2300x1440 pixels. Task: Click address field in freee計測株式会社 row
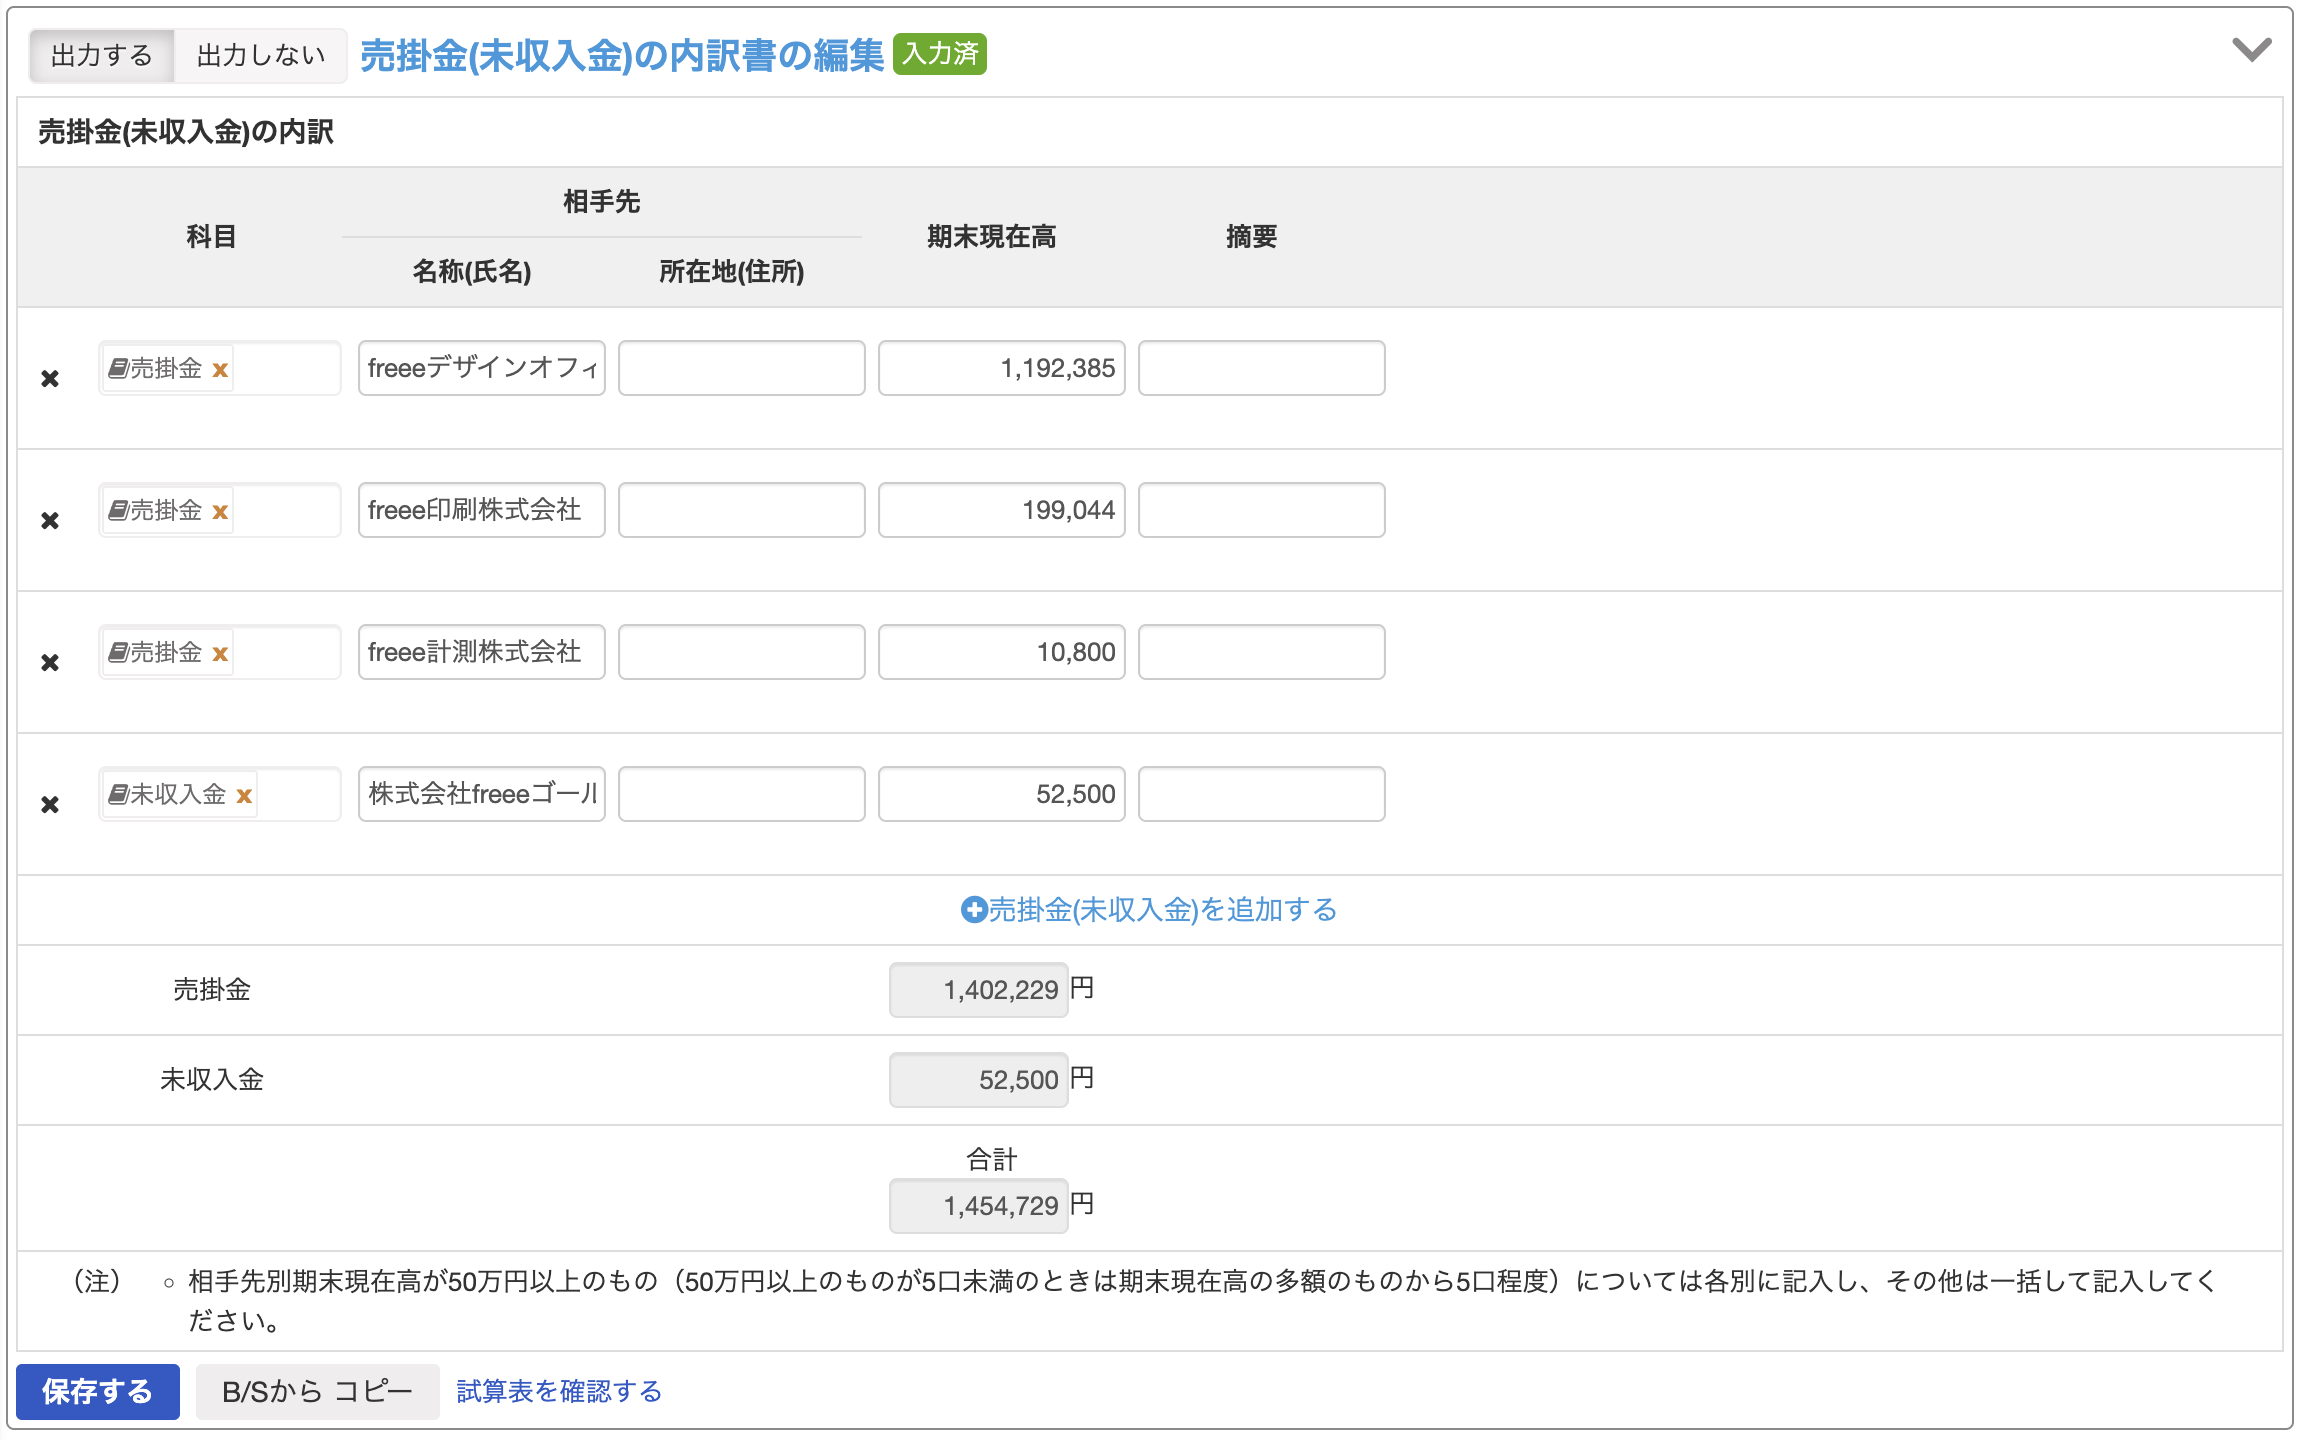742,652
